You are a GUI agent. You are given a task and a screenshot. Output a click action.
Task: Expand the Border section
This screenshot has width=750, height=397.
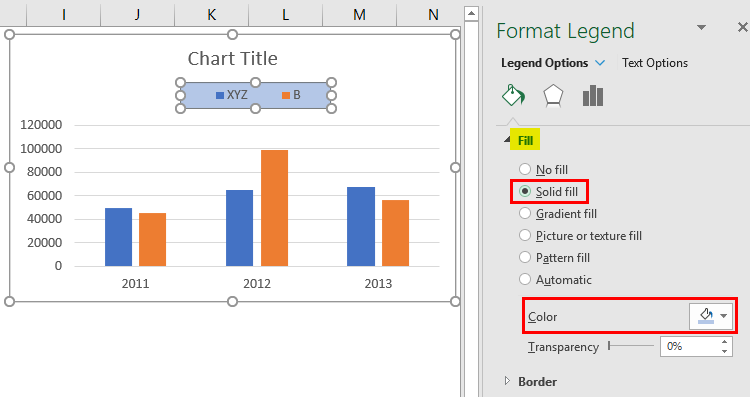coord(507,381)
